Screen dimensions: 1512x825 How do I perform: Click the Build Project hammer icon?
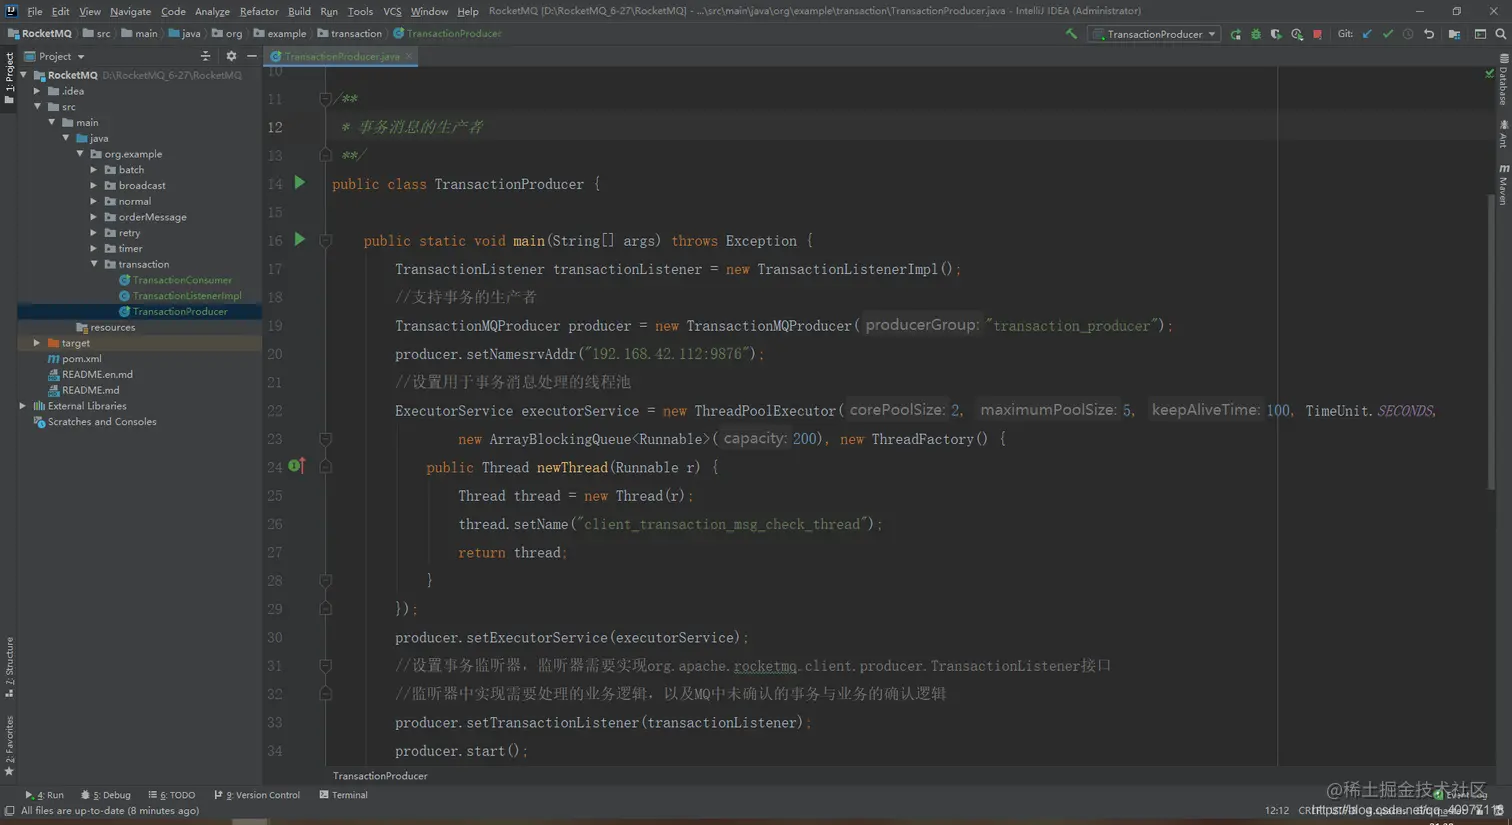(x=1071, y=34)
